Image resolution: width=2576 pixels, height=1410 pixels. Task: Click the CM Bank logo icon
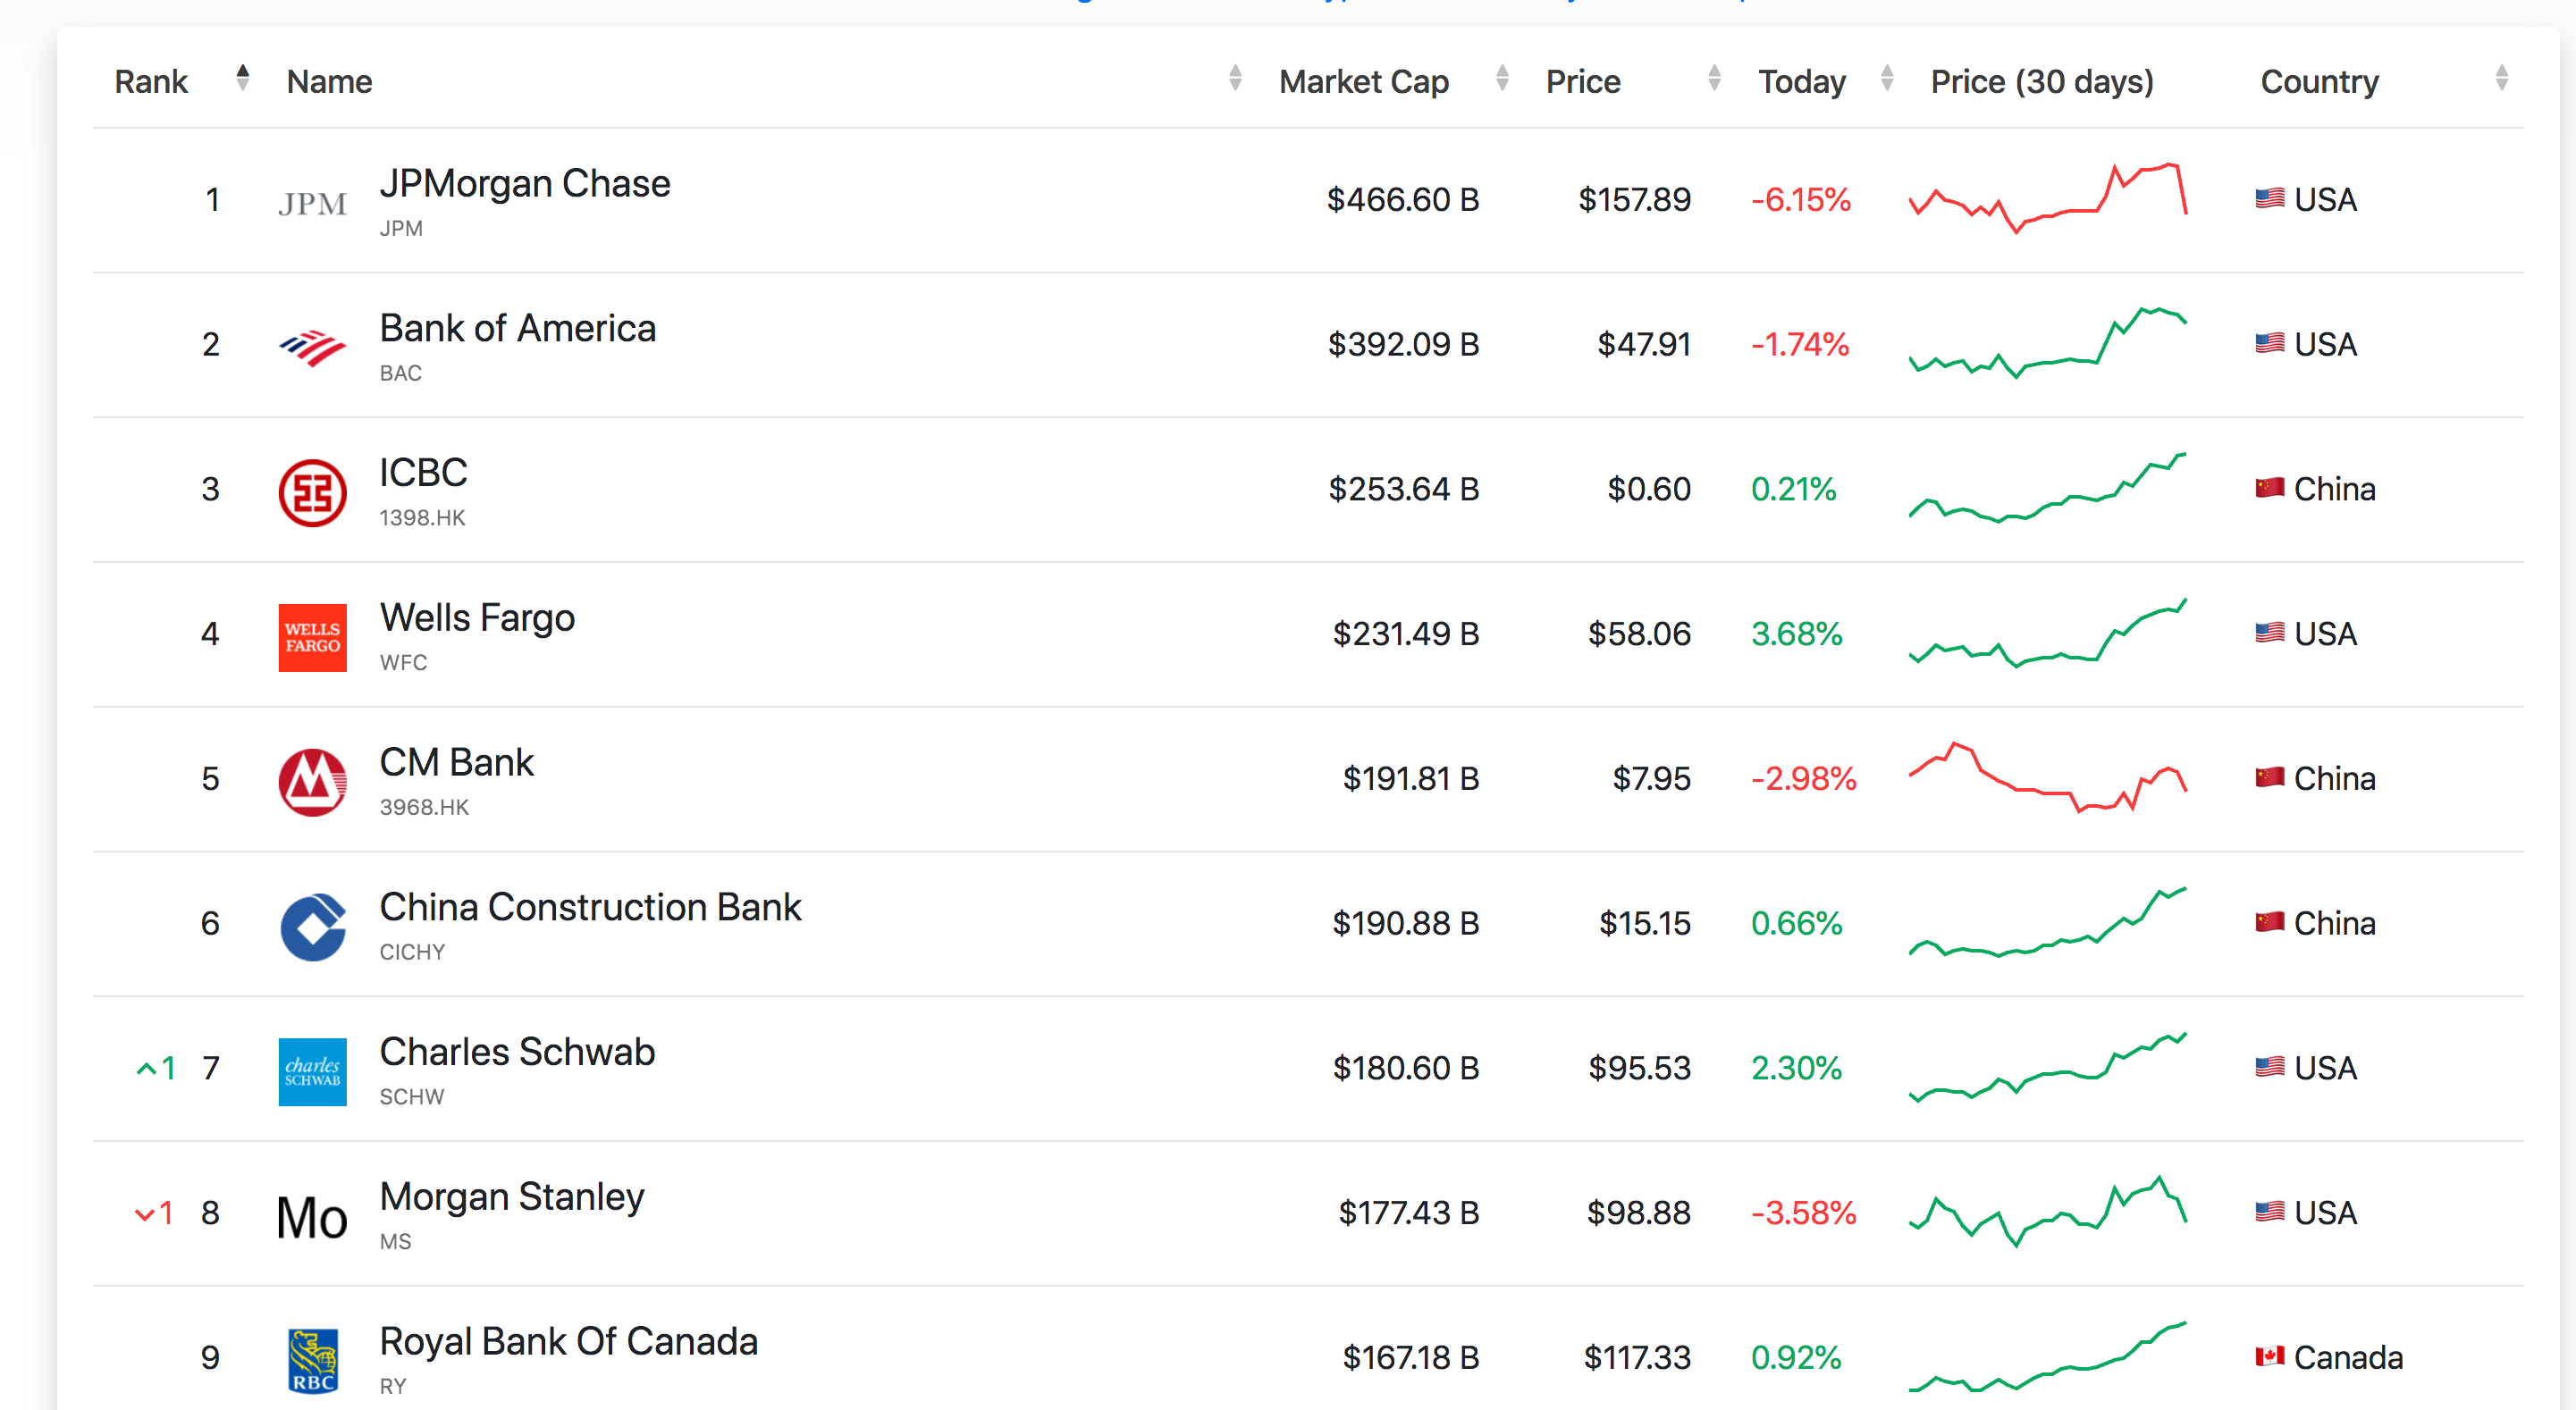[x=312, y=782]
